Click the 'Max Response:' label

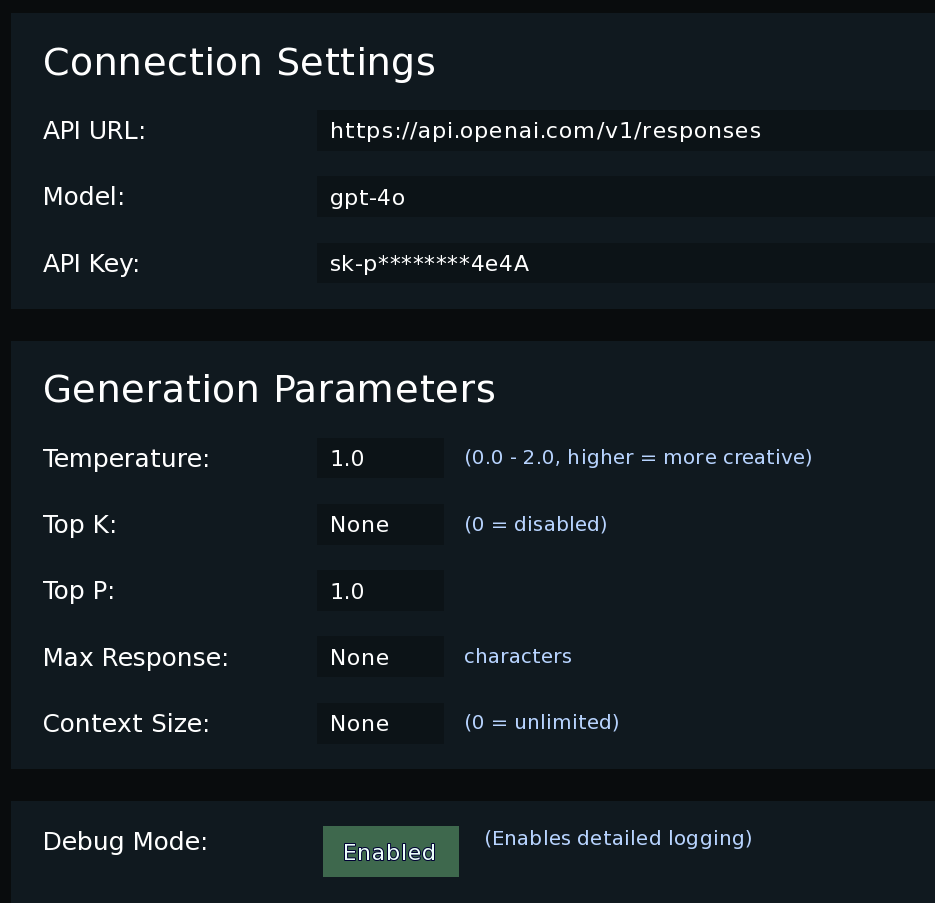136,657
